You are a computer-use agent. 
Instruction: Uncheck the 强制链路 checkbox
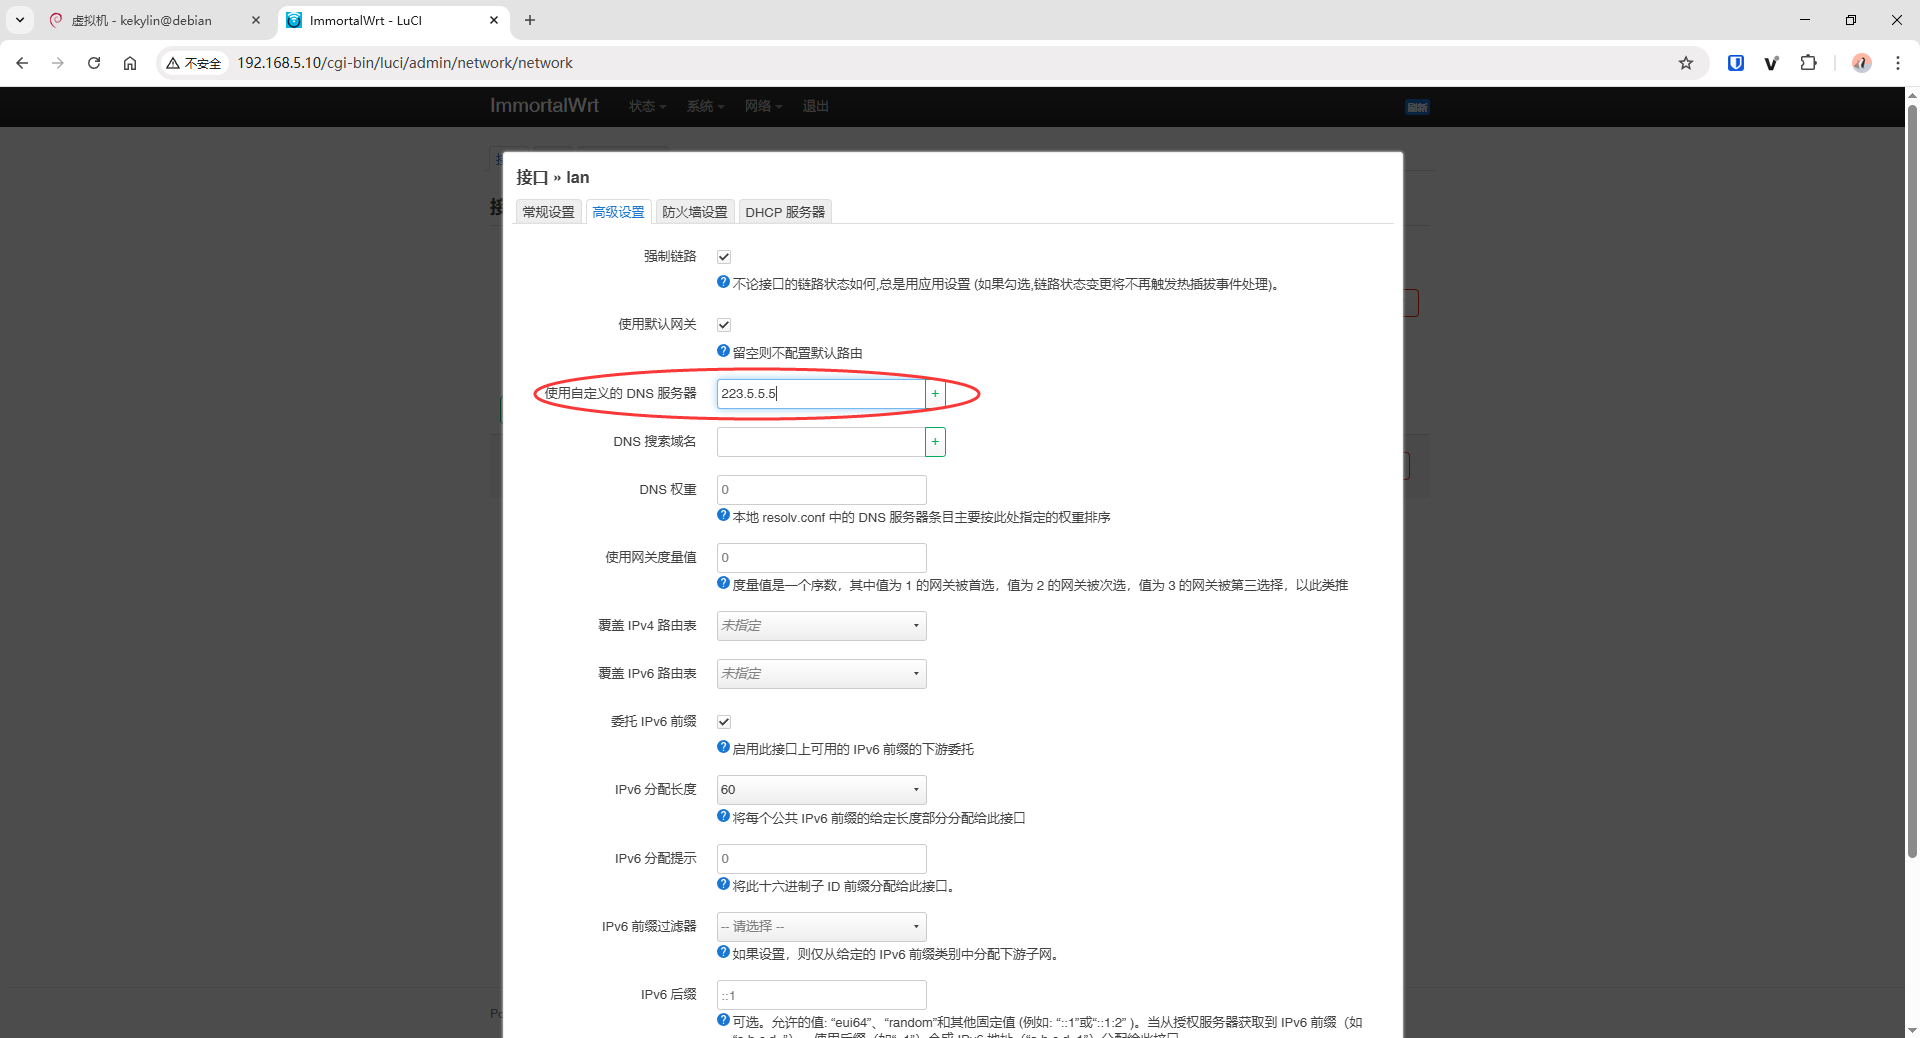click(x=723, y=256)
